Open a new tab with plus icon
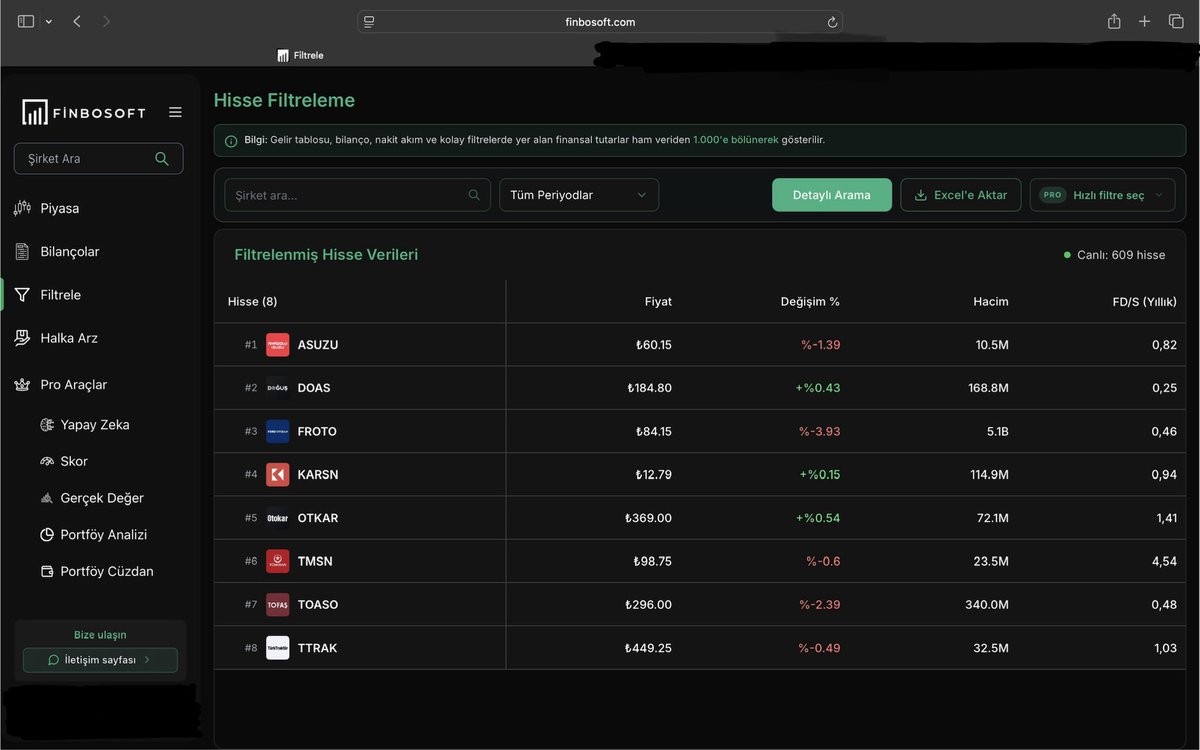This screenshot has height=750, width=1200. [x=1145, y=21]
